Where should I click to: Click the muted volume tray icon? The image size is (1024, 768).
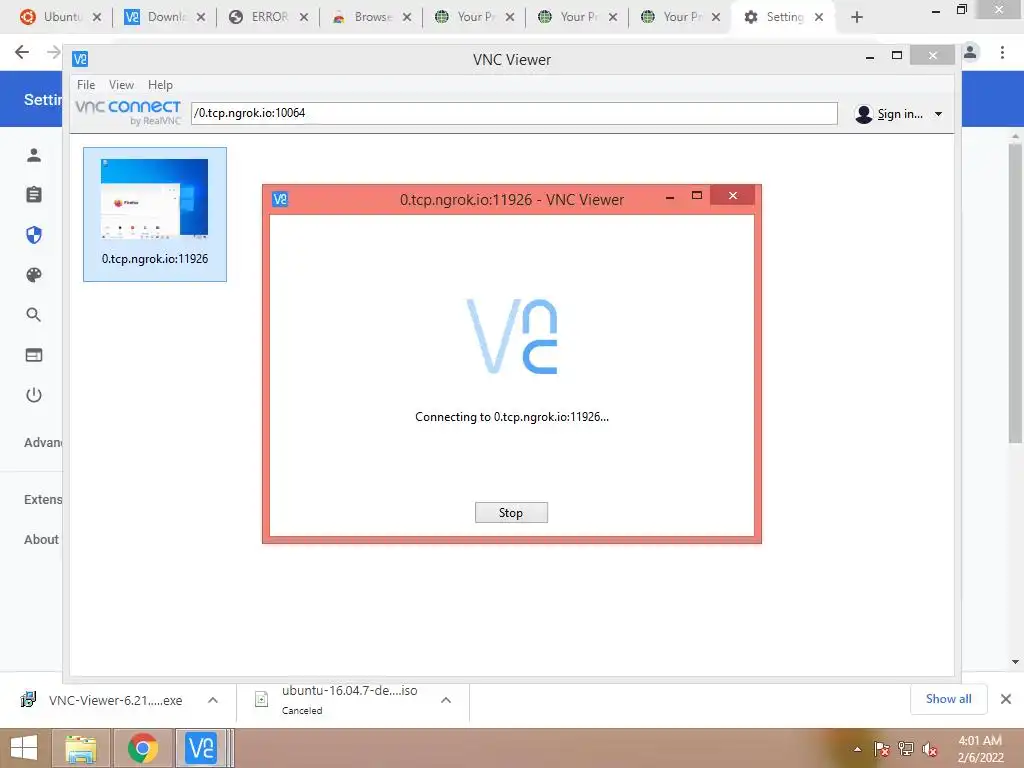pyautogui.click(x=930, y=749)
